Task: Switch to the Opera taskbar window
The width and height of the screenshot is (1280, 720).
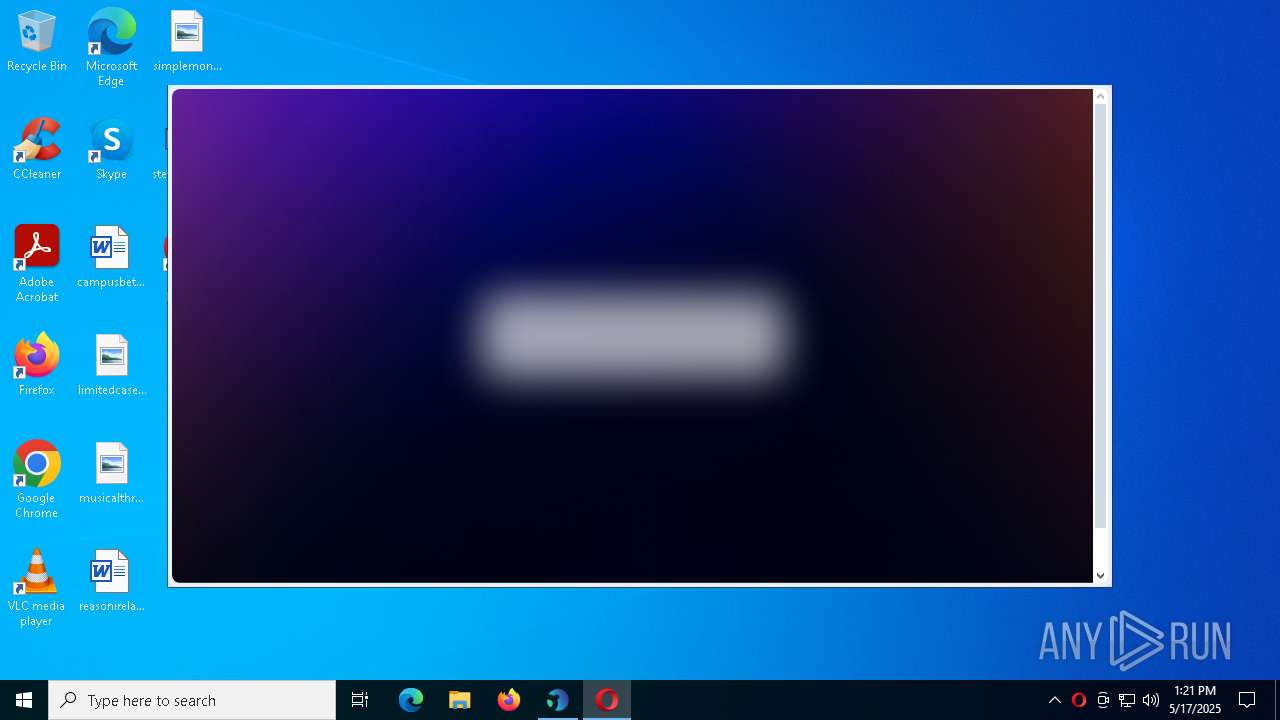Action: [607, 700]
